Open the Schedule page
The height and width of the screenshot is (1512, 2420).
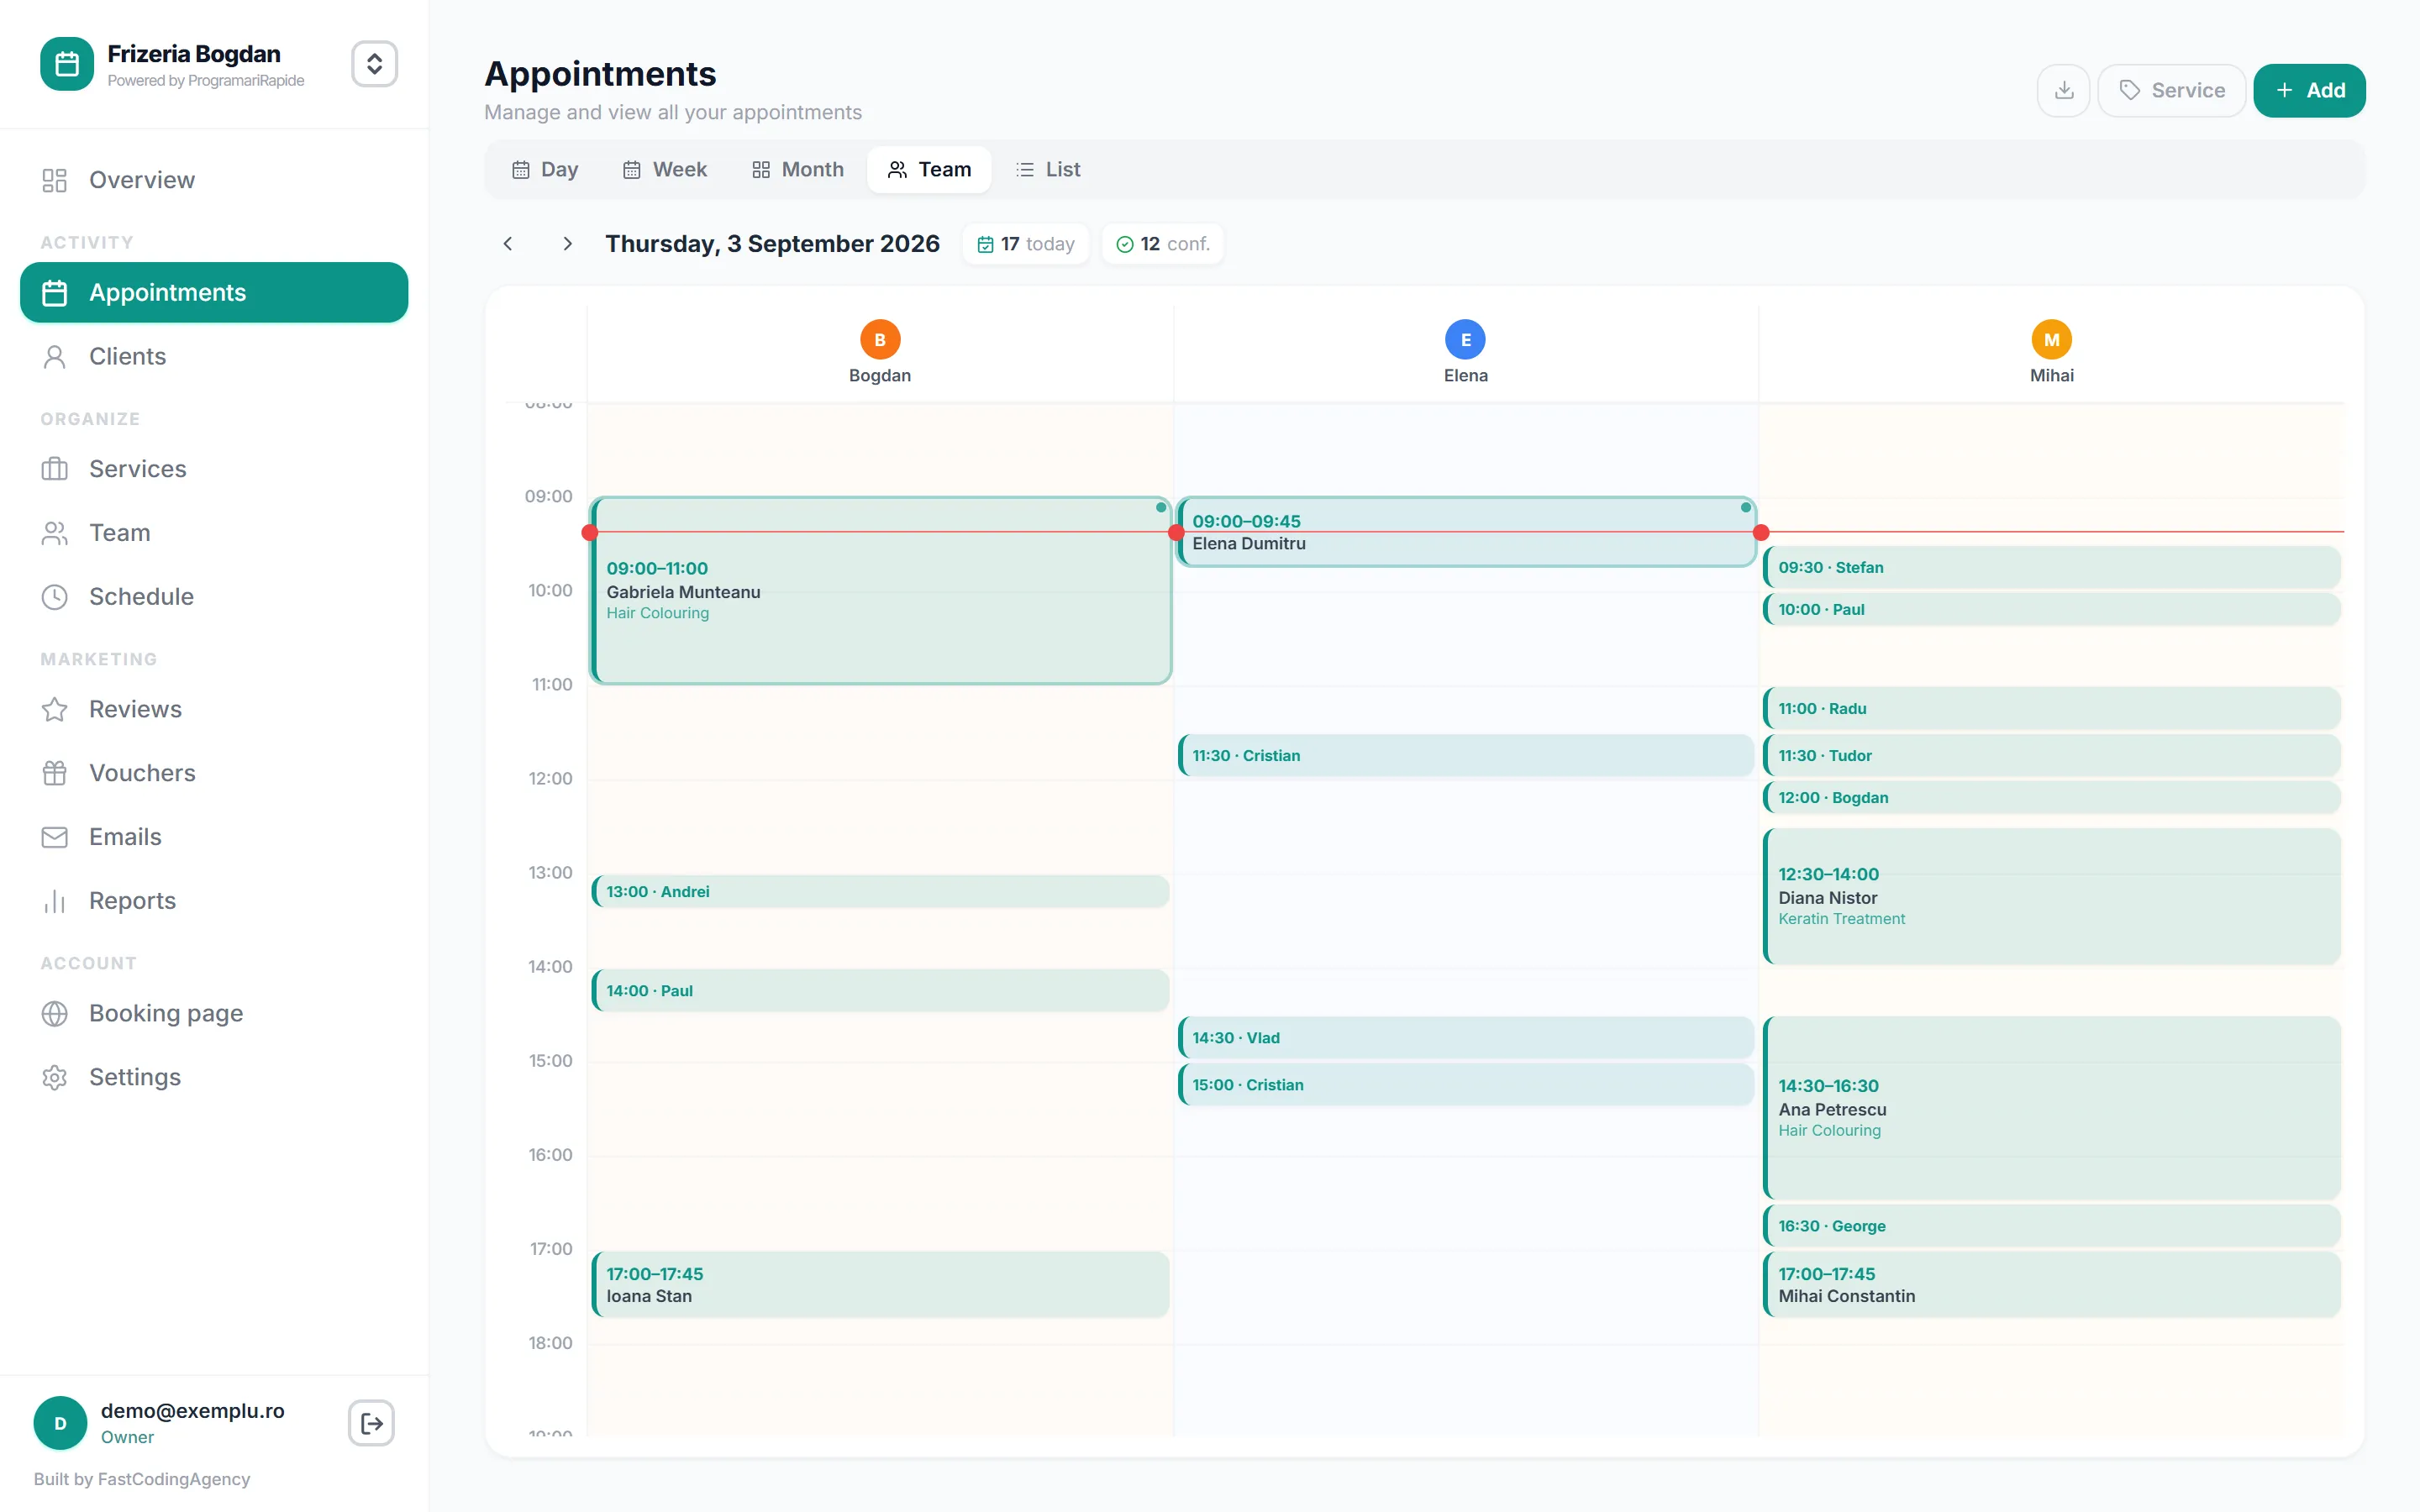(x=214, y=597)
